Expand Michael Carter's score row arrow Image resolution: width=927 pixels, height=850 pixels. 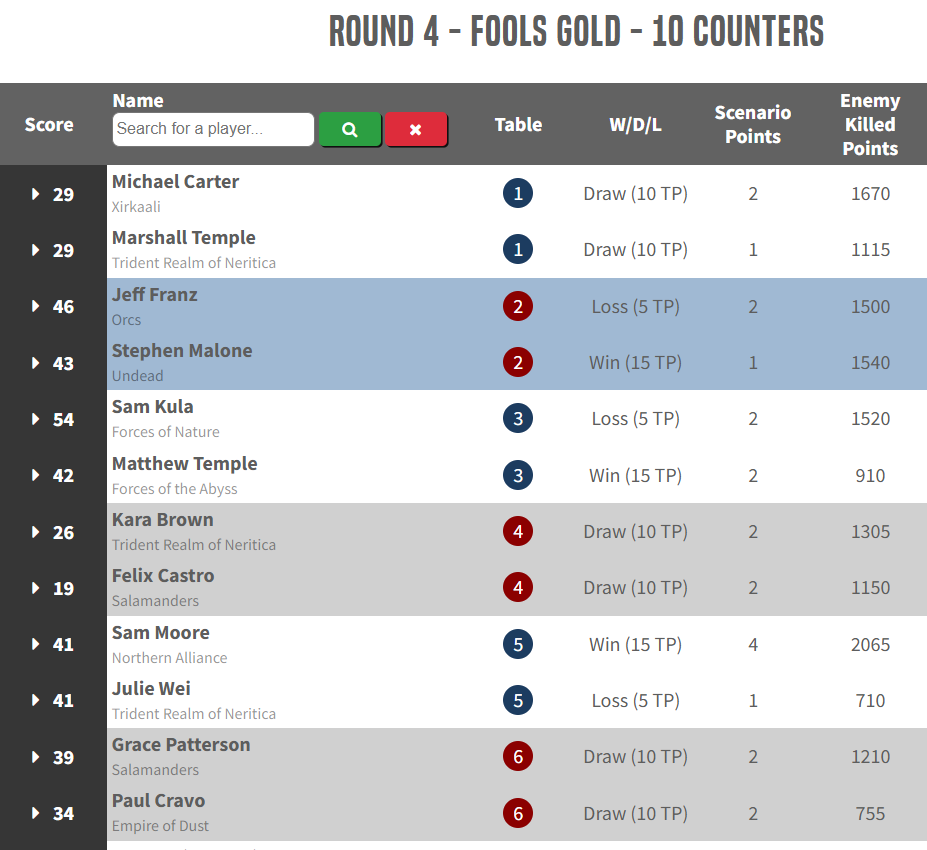click(36, 194)
